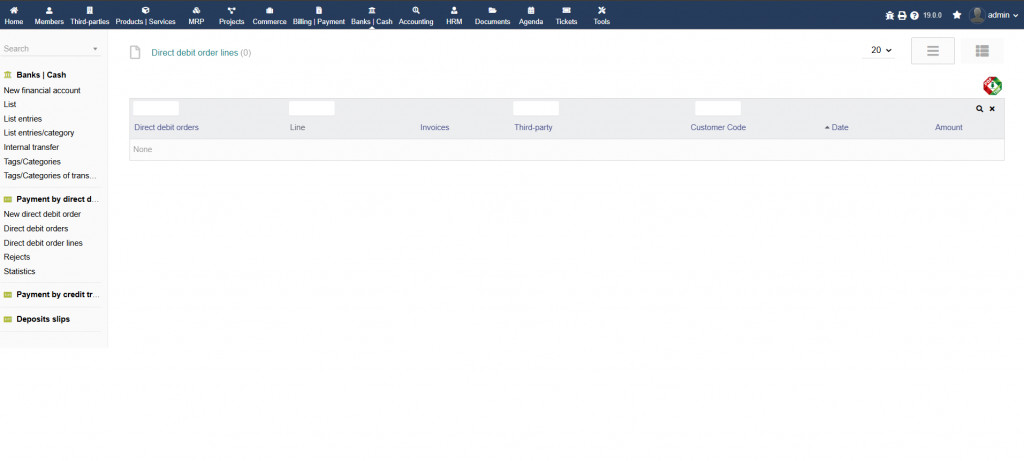Viewport: 1024px width, 461px height.
Task: Sort by Direct debit orders column
Action: pos(167,127)
